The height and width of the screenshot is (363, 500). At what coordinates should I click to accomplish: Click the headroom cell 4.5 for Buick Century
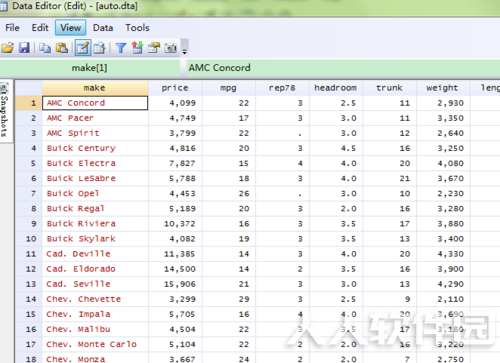click(x=336, y=148)
